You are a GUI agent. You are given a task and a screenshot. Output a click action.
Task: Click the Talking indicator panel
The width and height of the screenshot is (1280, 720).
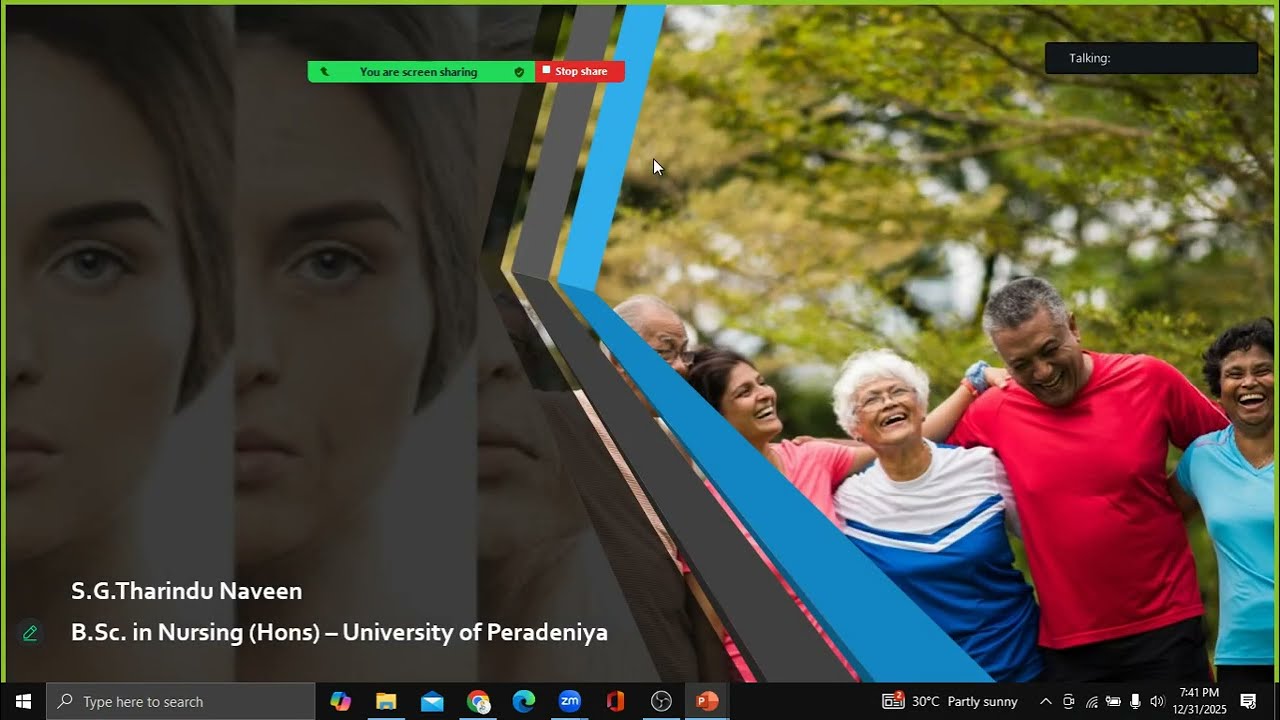(1151, 58)
